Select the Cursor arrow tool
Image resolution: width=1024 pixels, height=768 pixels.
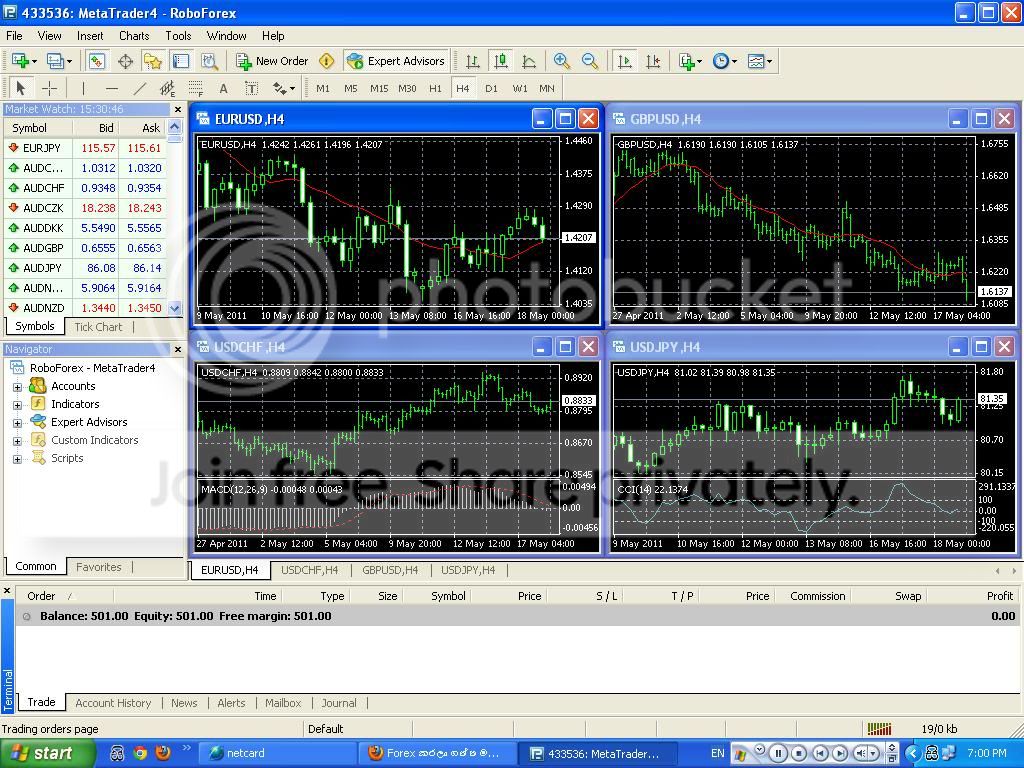21,88
